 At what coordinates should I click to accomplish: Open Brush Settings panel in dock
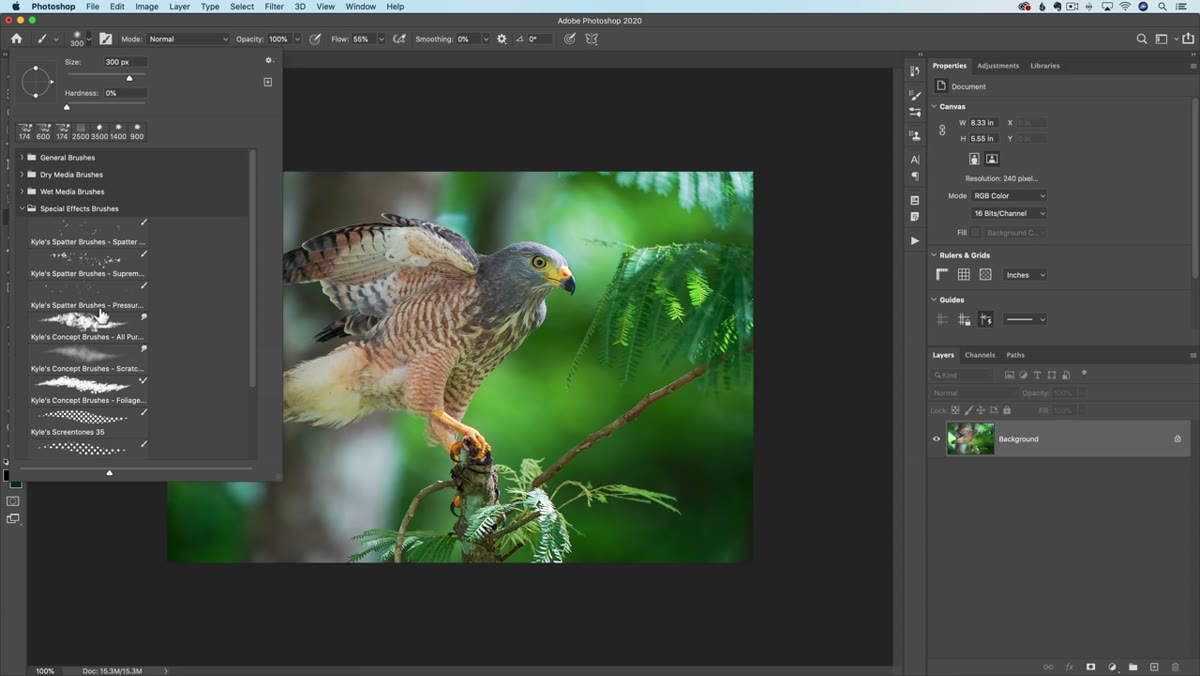click(x=915, y=112)
